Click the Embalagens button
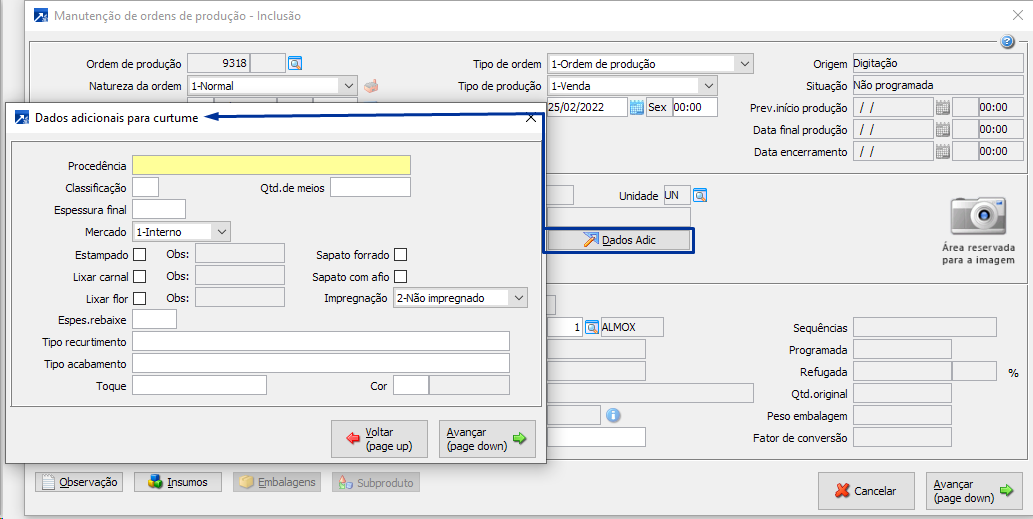 click(x=277, y=482)
